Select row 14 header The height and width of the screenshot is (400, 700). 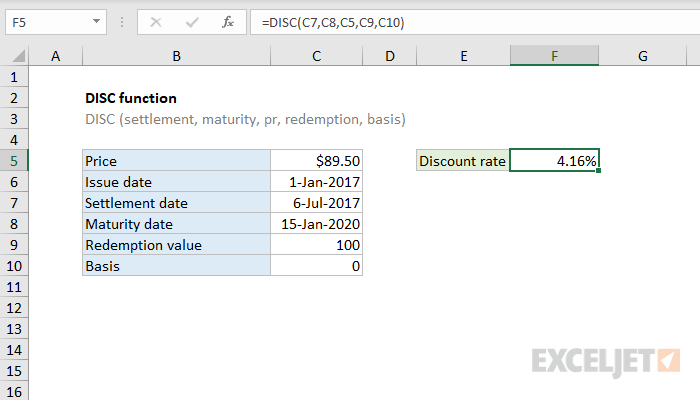pos(14,350)
